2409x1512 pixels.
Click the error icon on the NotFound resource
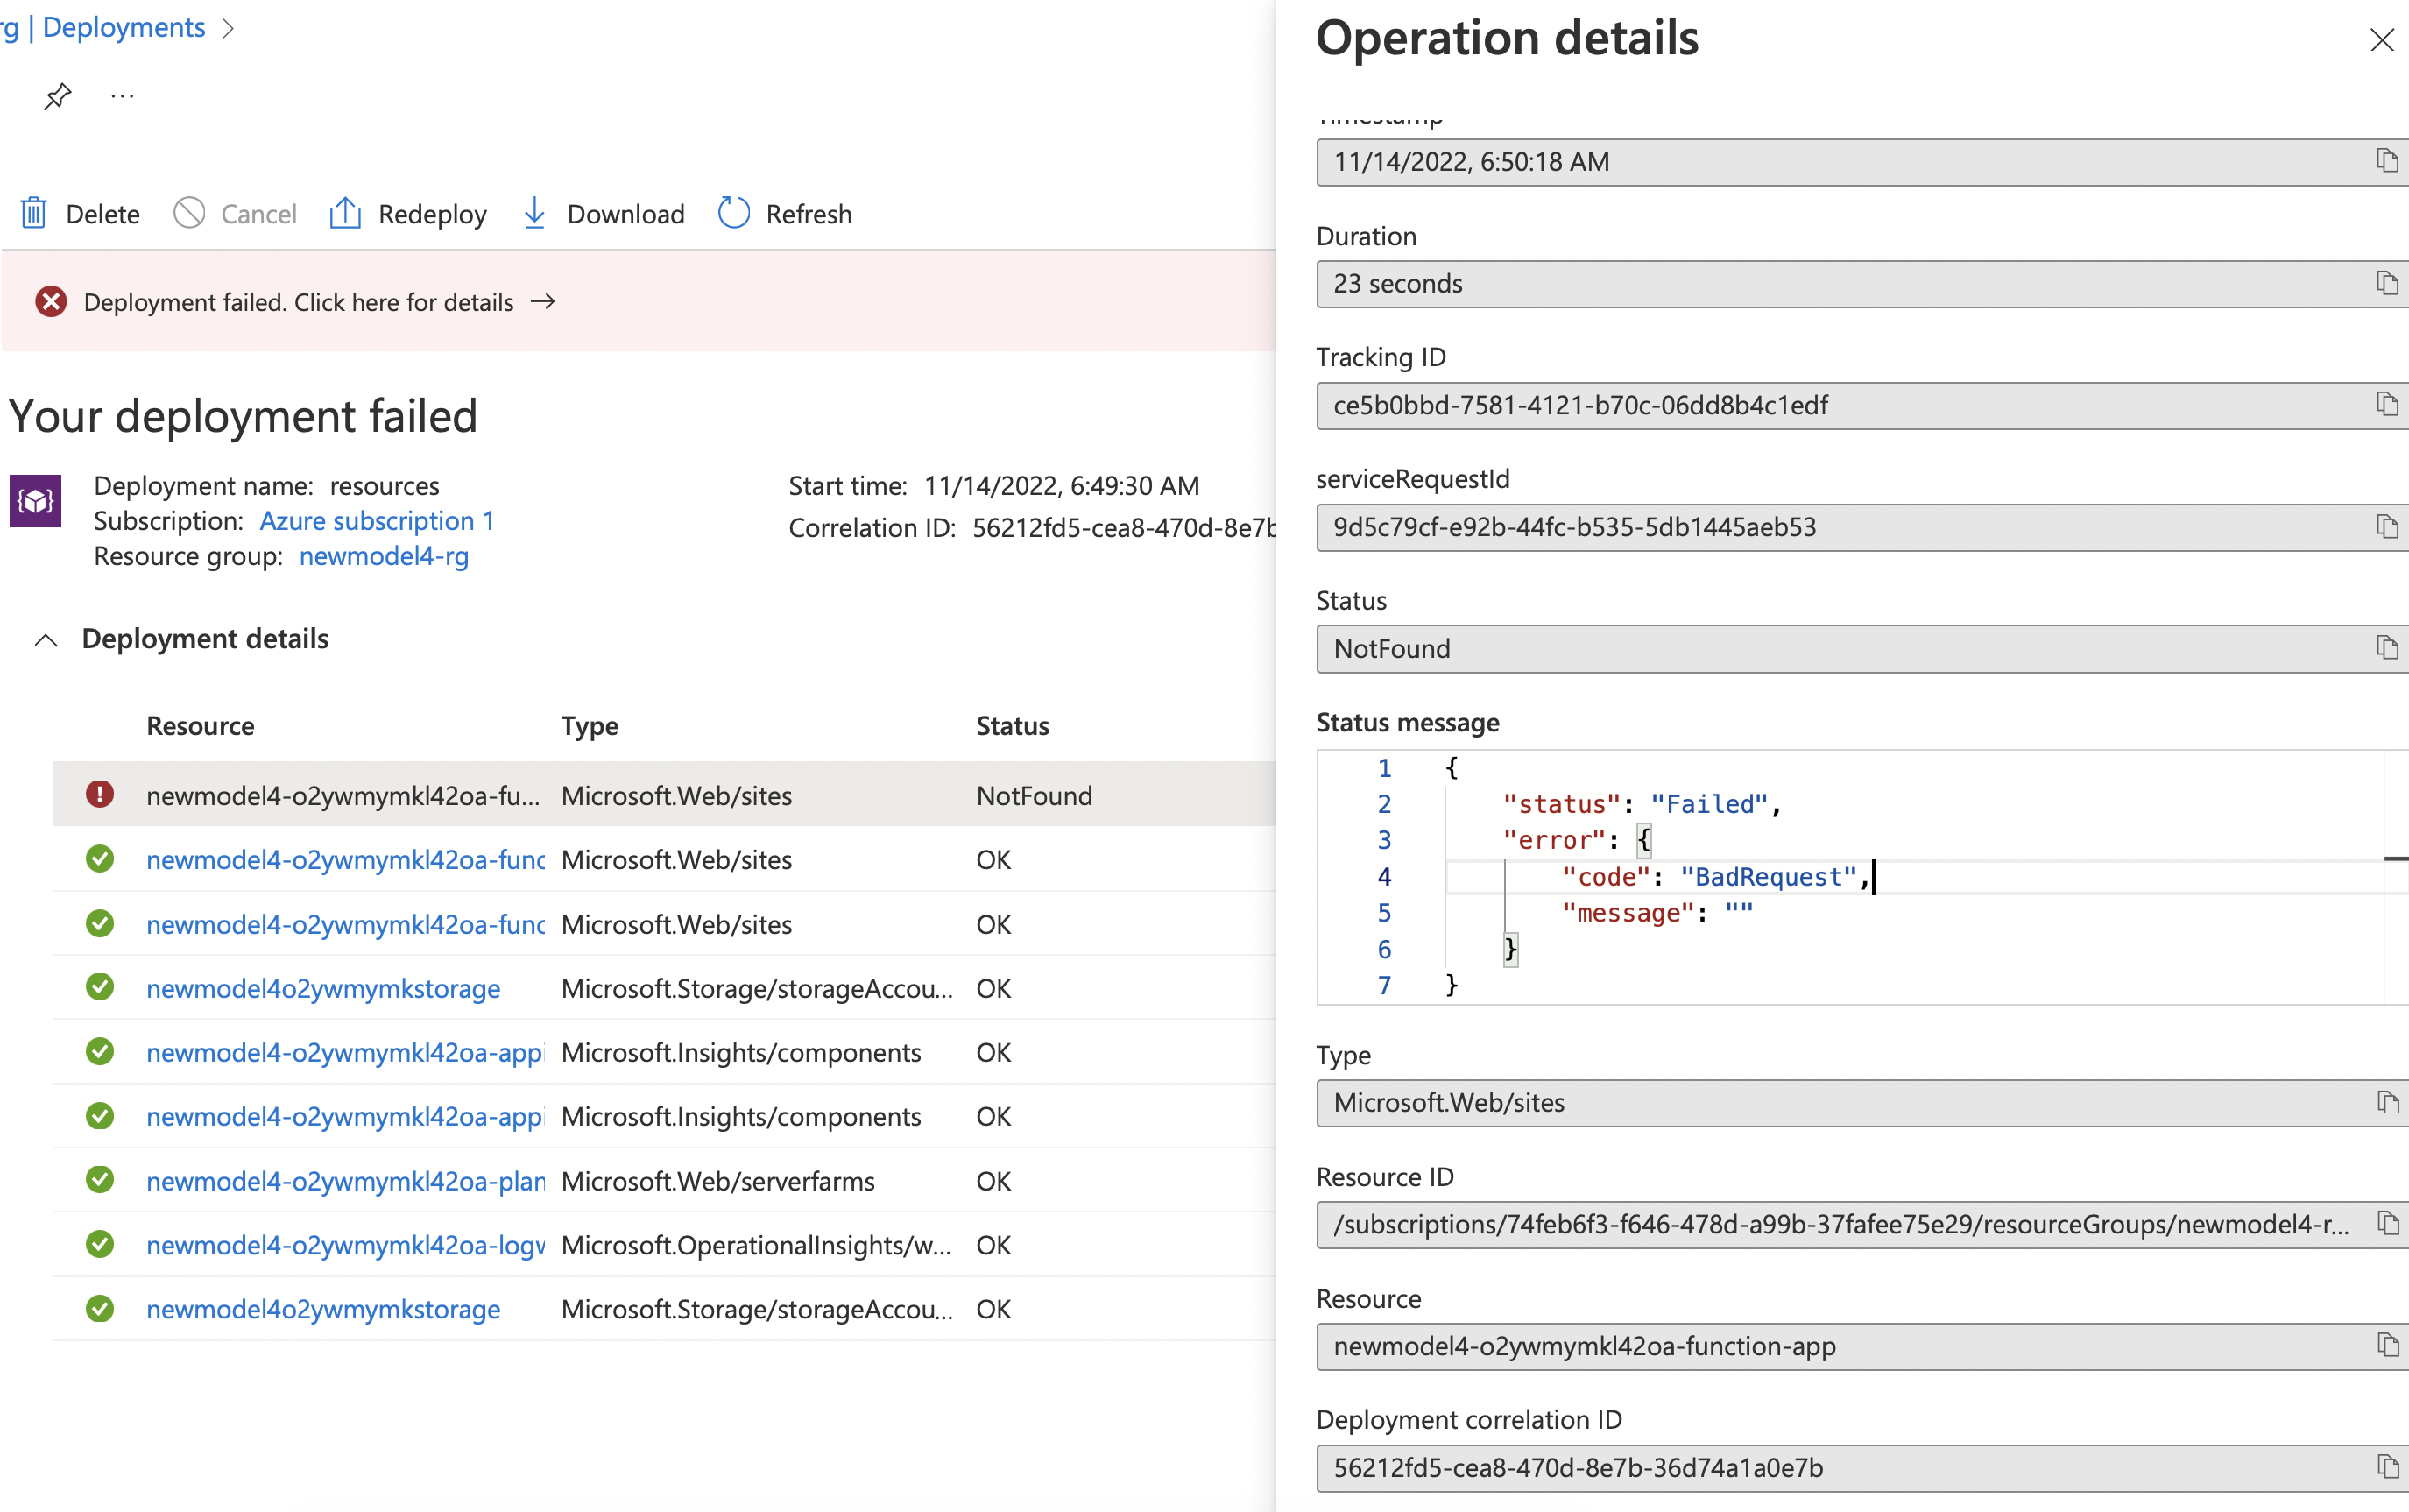point(100,794)
